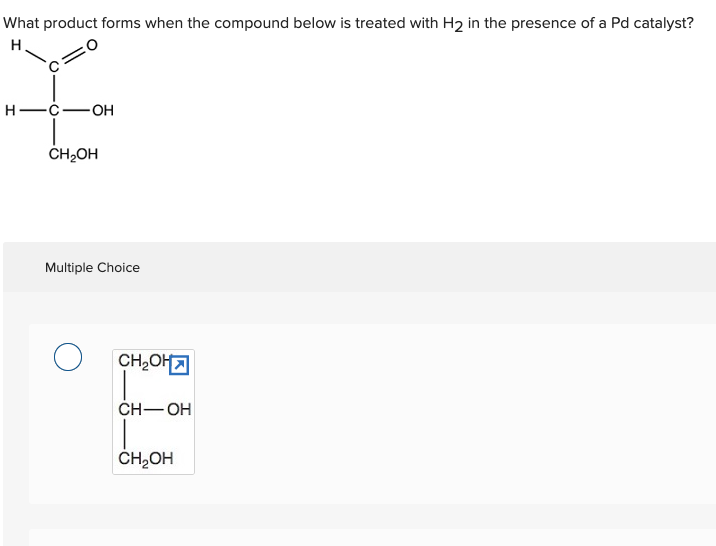The image size is (716, 546).
Task: Select the first answer's radio button
Action: tap(68, 357)
